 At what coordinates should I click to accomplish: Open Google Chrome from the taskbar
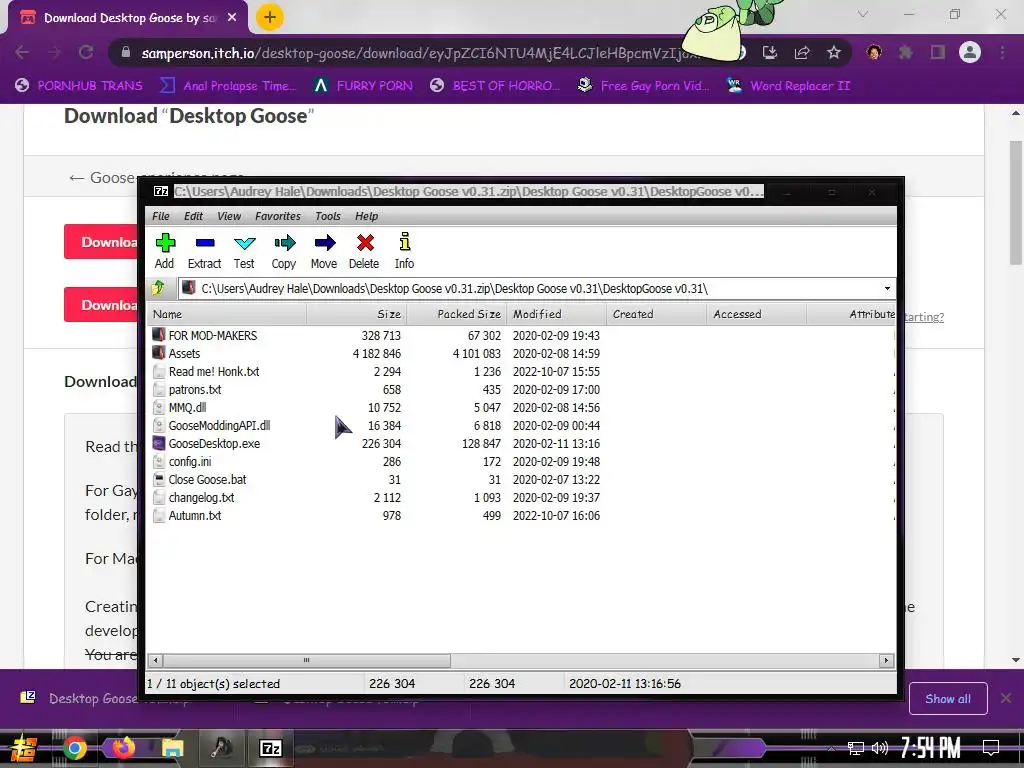74,748
